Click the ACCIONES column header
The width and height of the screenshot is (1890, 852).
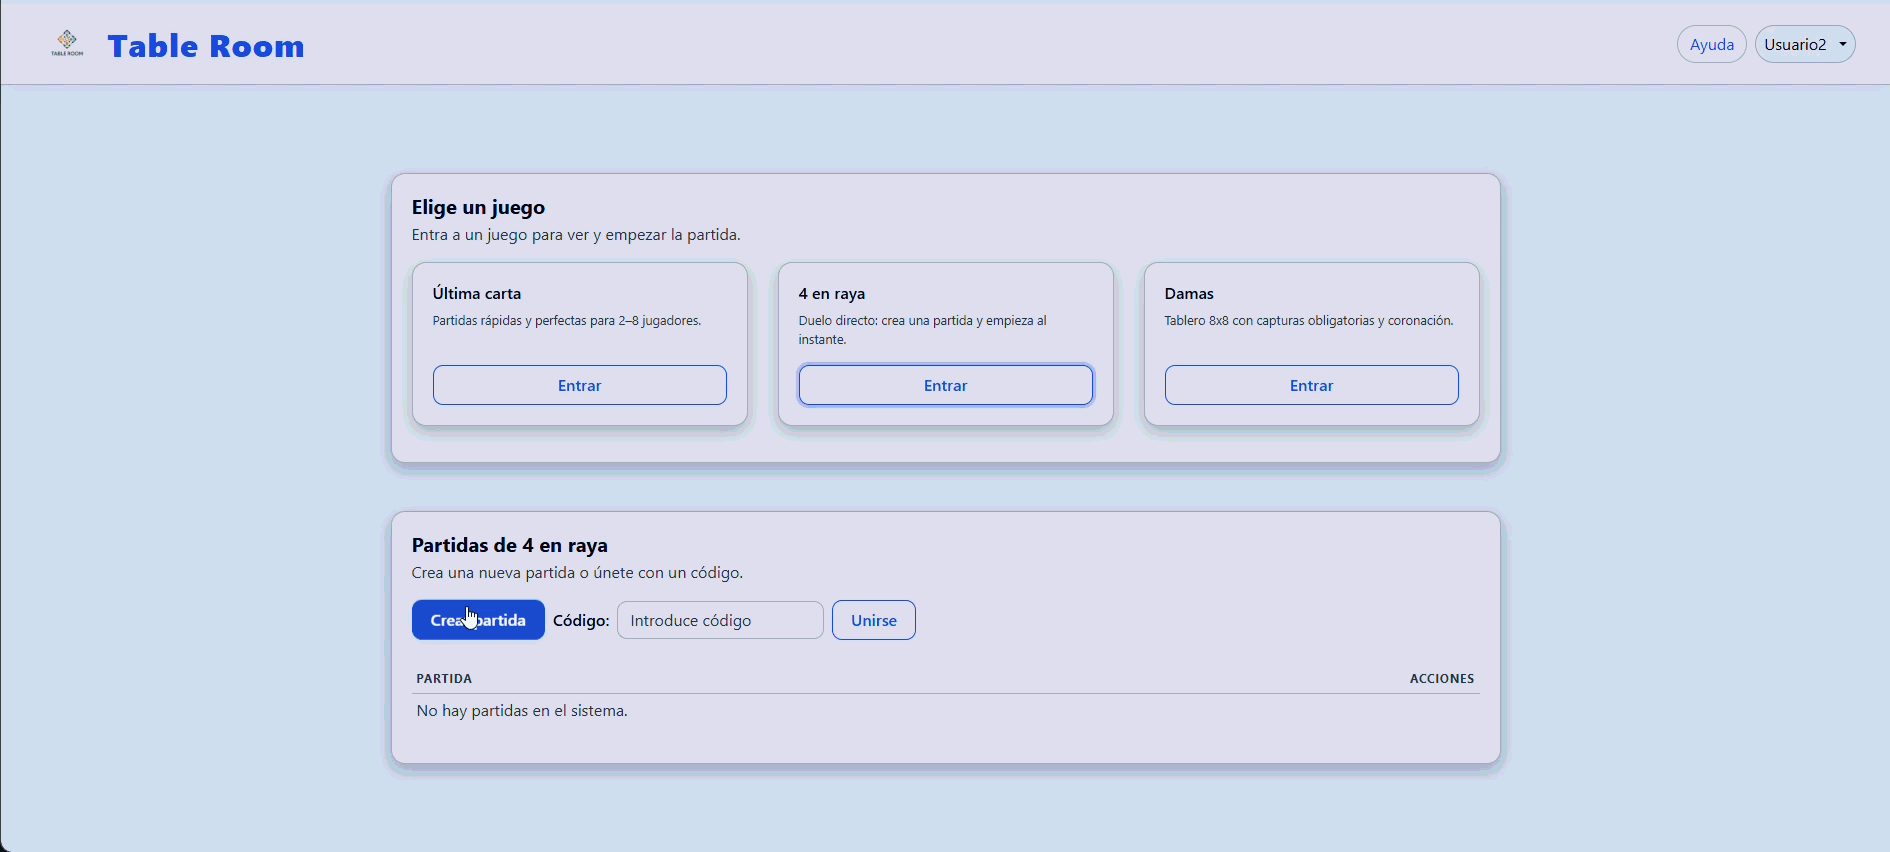coord(1441,678)
